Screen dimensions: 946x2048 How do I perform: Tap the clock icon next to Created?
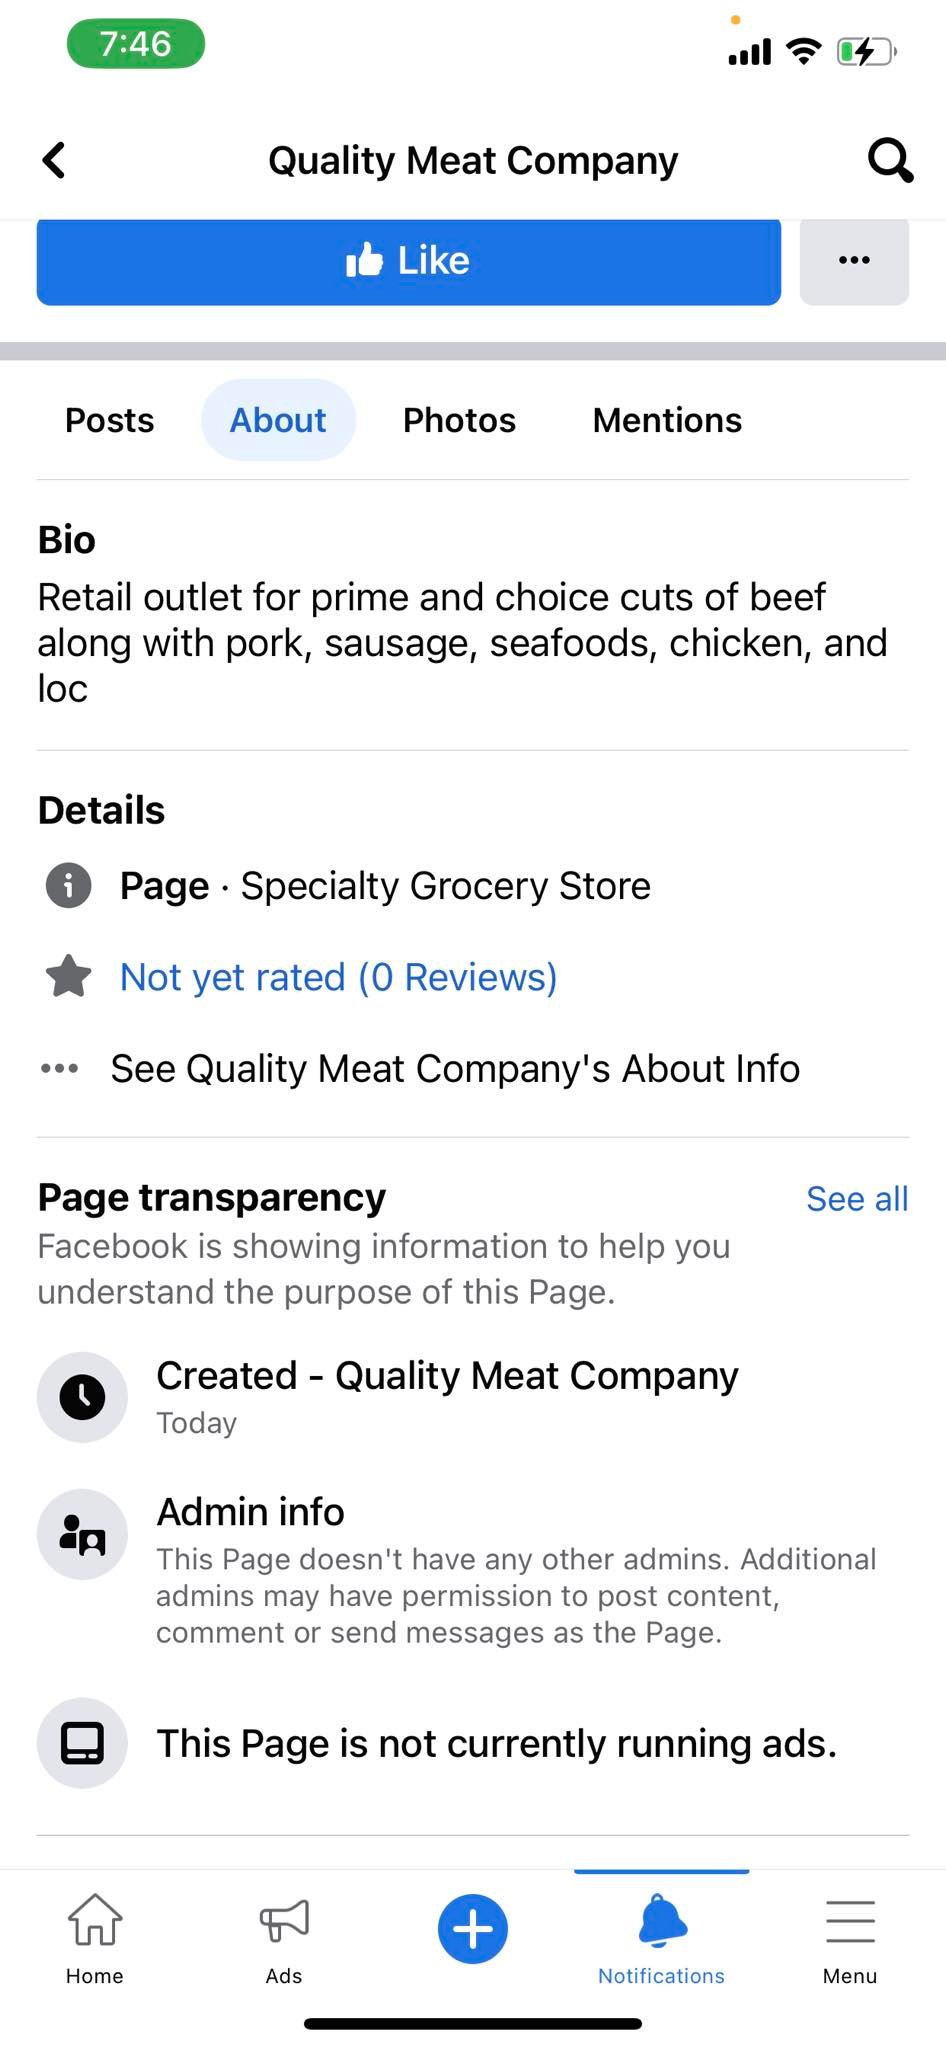coord(82,1397)
